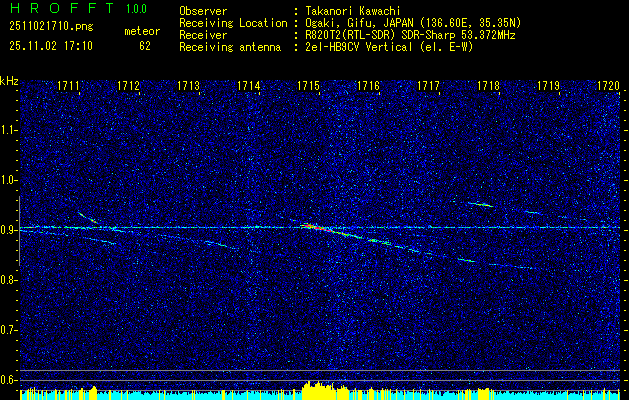Click the HROFFT title text
This screenshot has height=400, width=629.
(x=61, y=8)
